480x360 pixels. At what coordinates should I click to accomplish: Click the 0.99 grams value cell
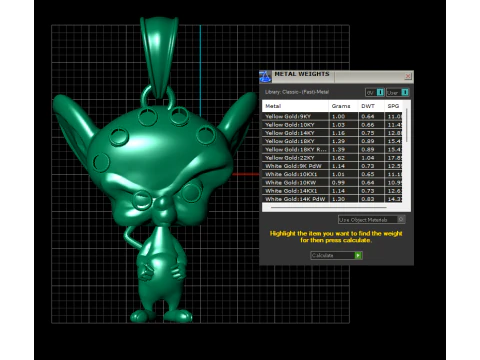pos(344,182)
